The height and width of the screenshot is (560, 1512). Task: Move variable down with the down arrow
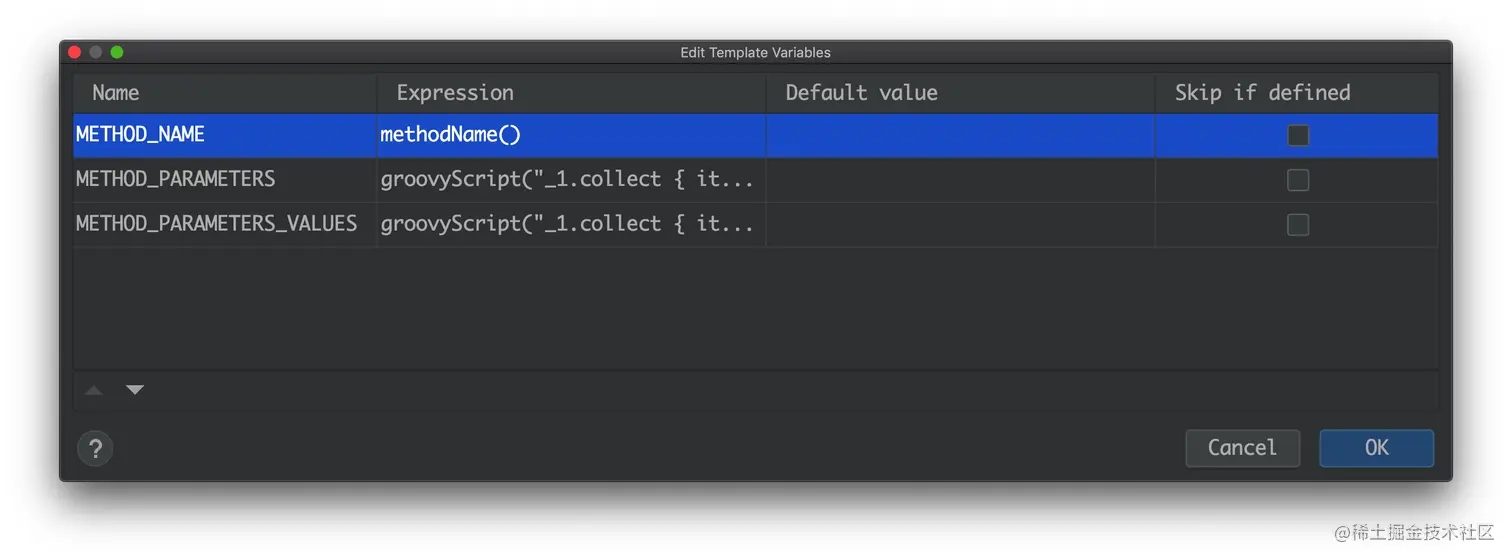(x=135, y=390)
